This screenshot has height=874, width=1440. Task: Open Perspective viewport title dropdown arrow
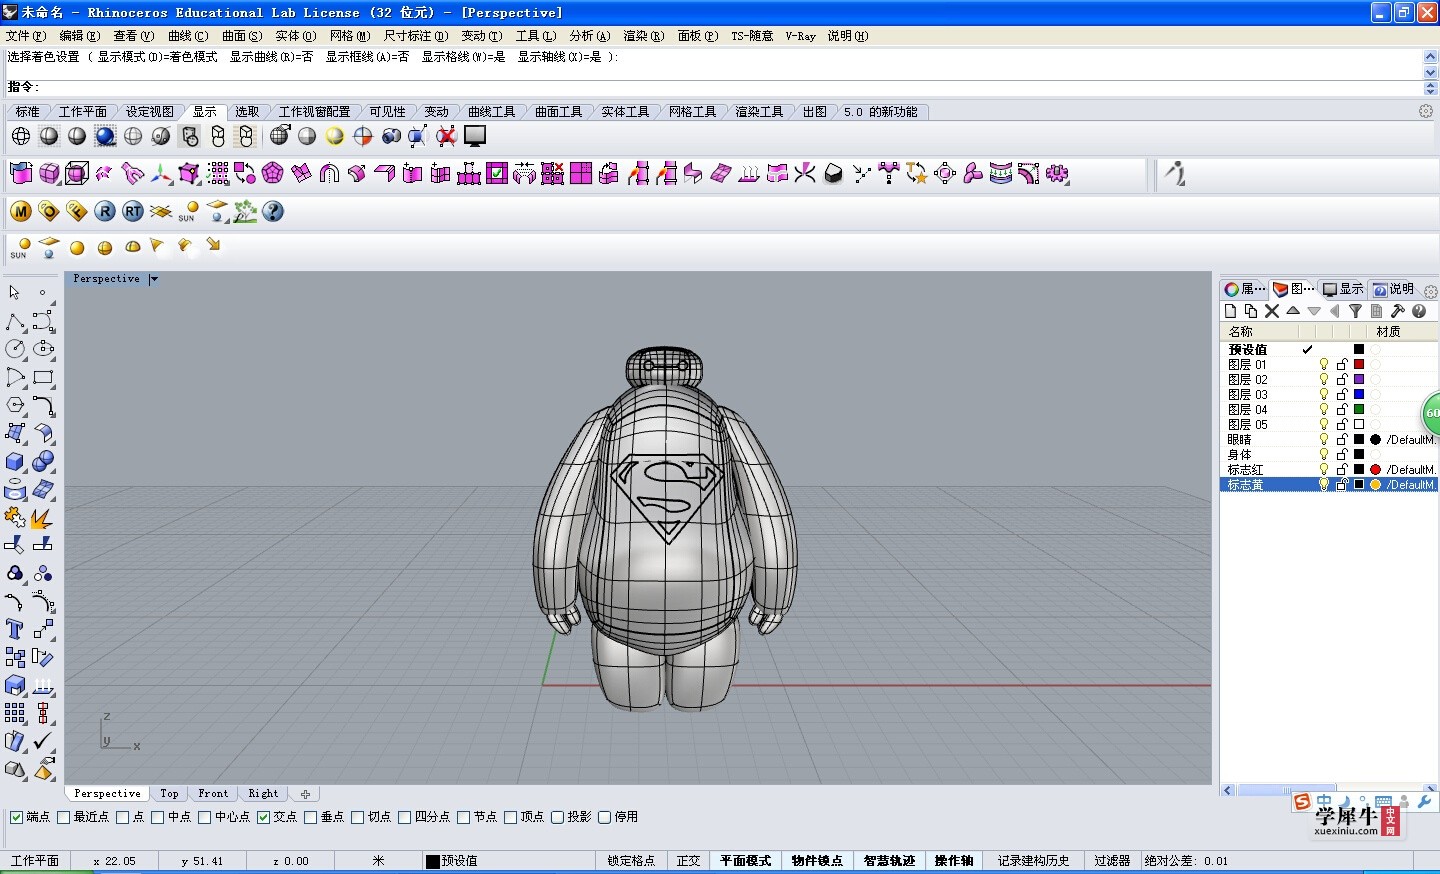(153, 279)
